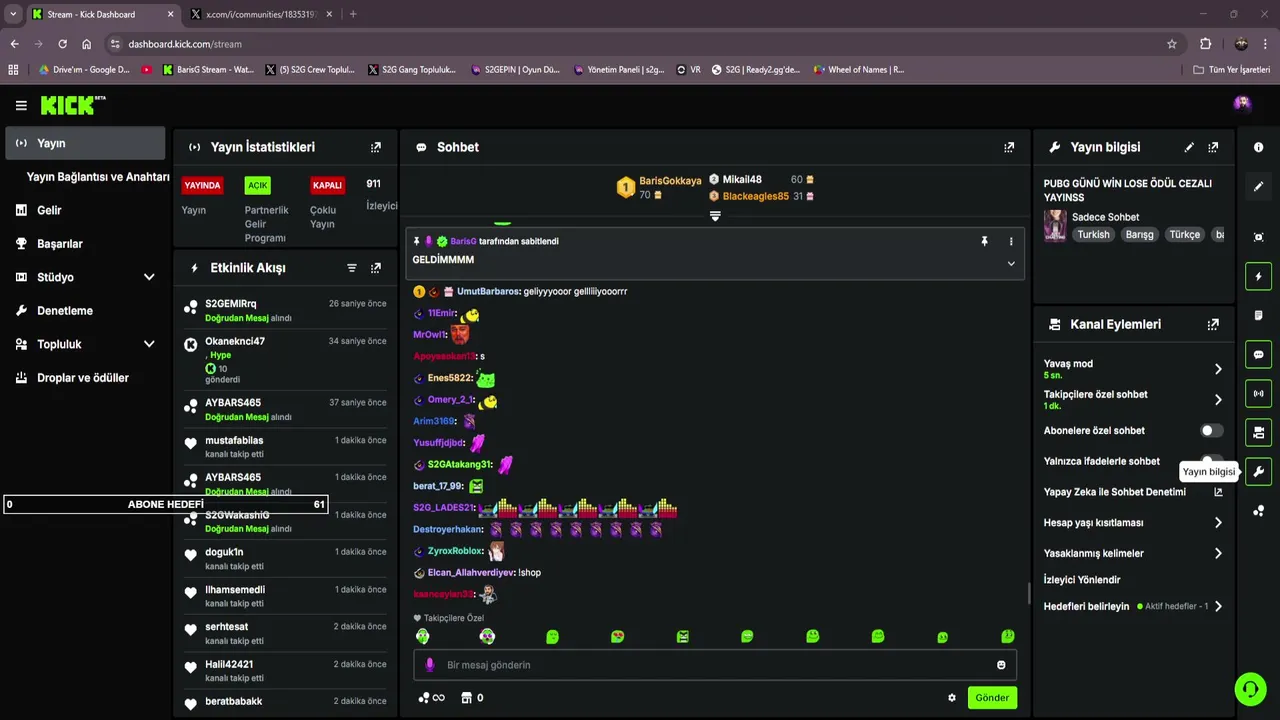1280x720 pixels.
Task: Expand the leaderboard arrow under Mikail48
Action: pos(715,216)
